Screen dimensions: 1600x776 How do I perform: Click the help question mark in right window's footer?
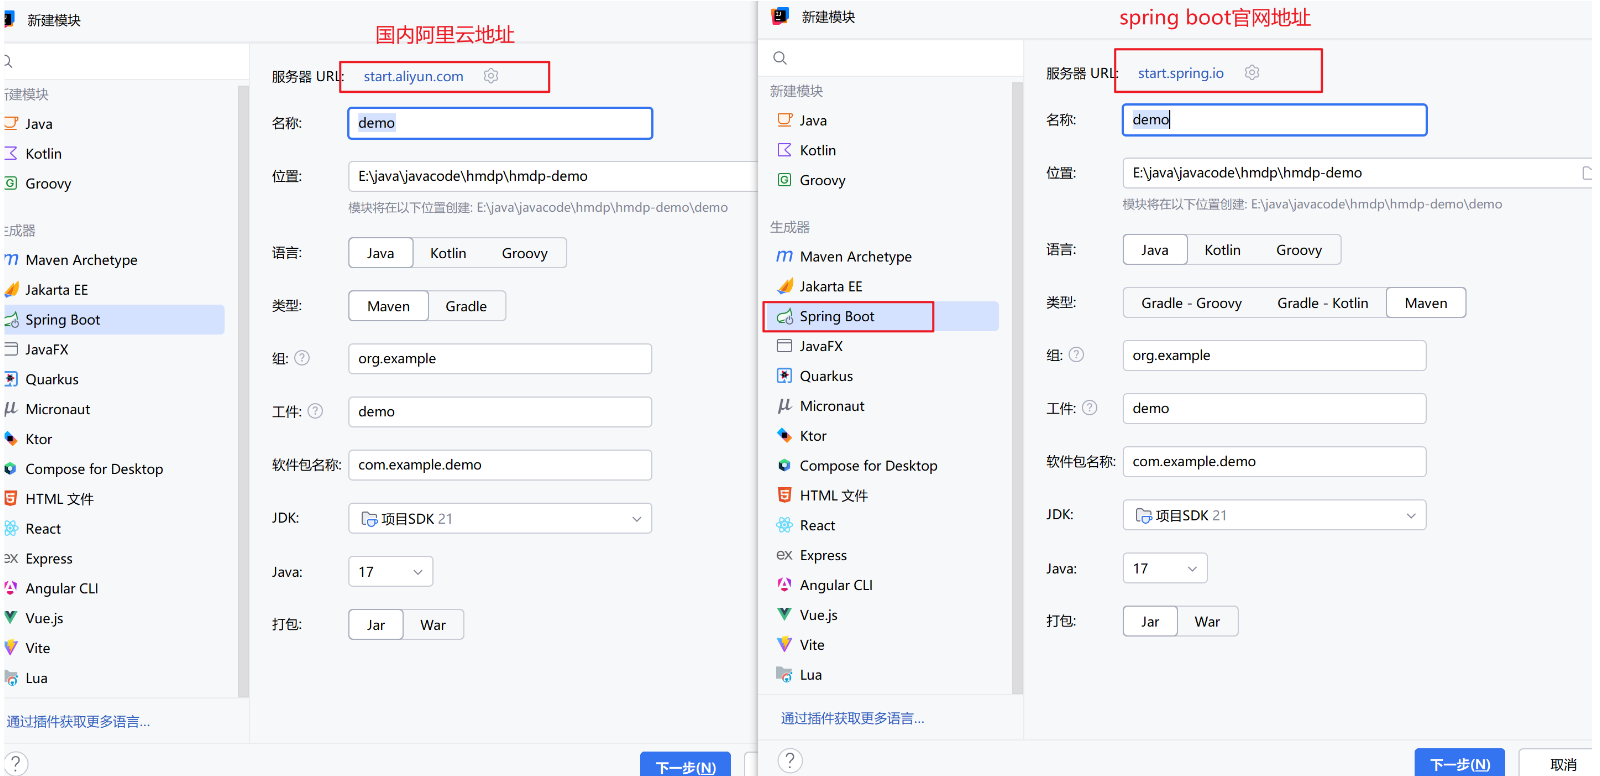pyautogui.click(x=790, y=761)
